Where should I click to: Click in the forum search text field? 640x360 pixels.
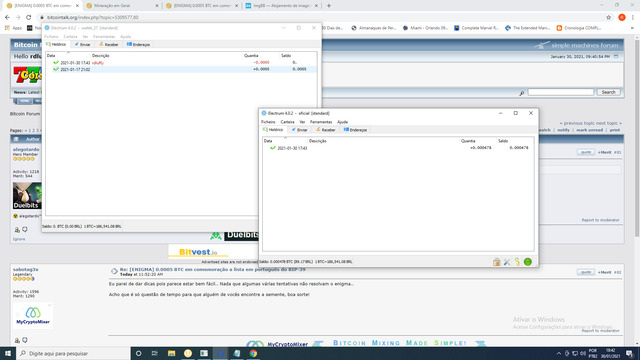pos(561,92)
